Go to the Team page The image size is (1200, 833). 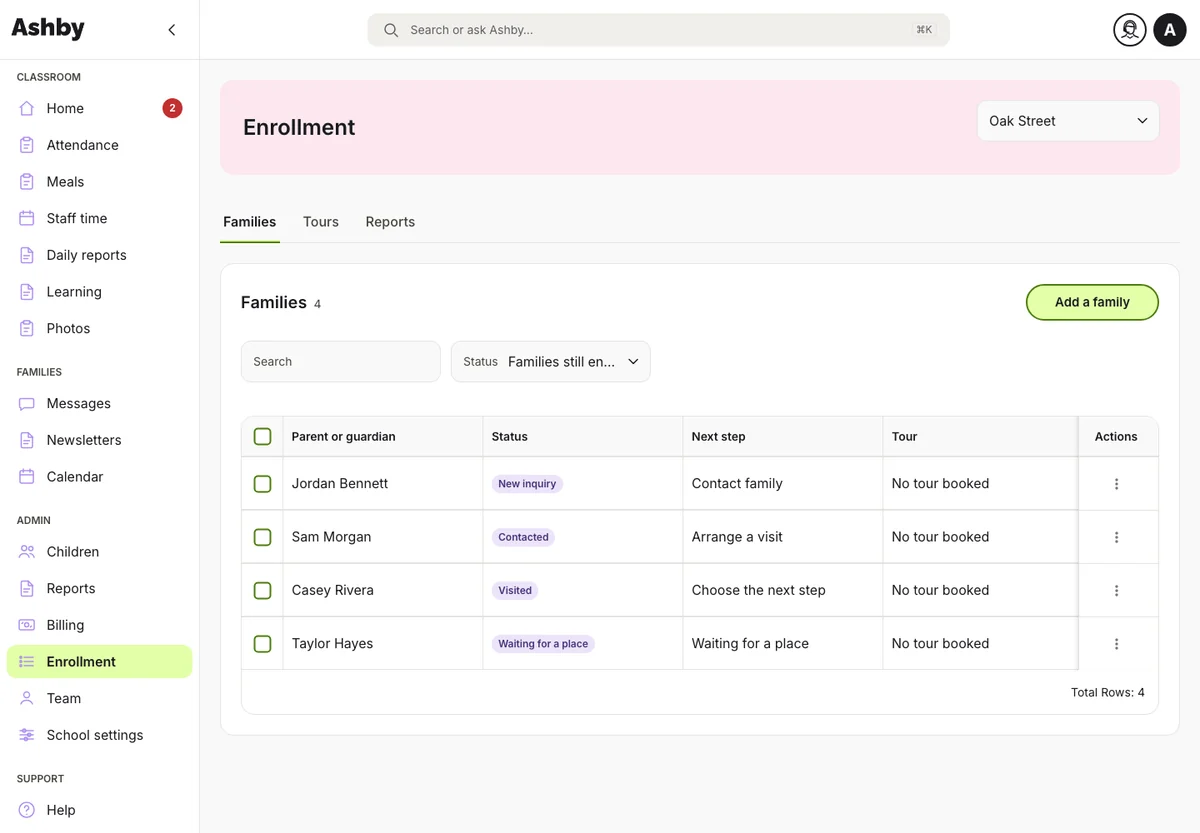99,699
